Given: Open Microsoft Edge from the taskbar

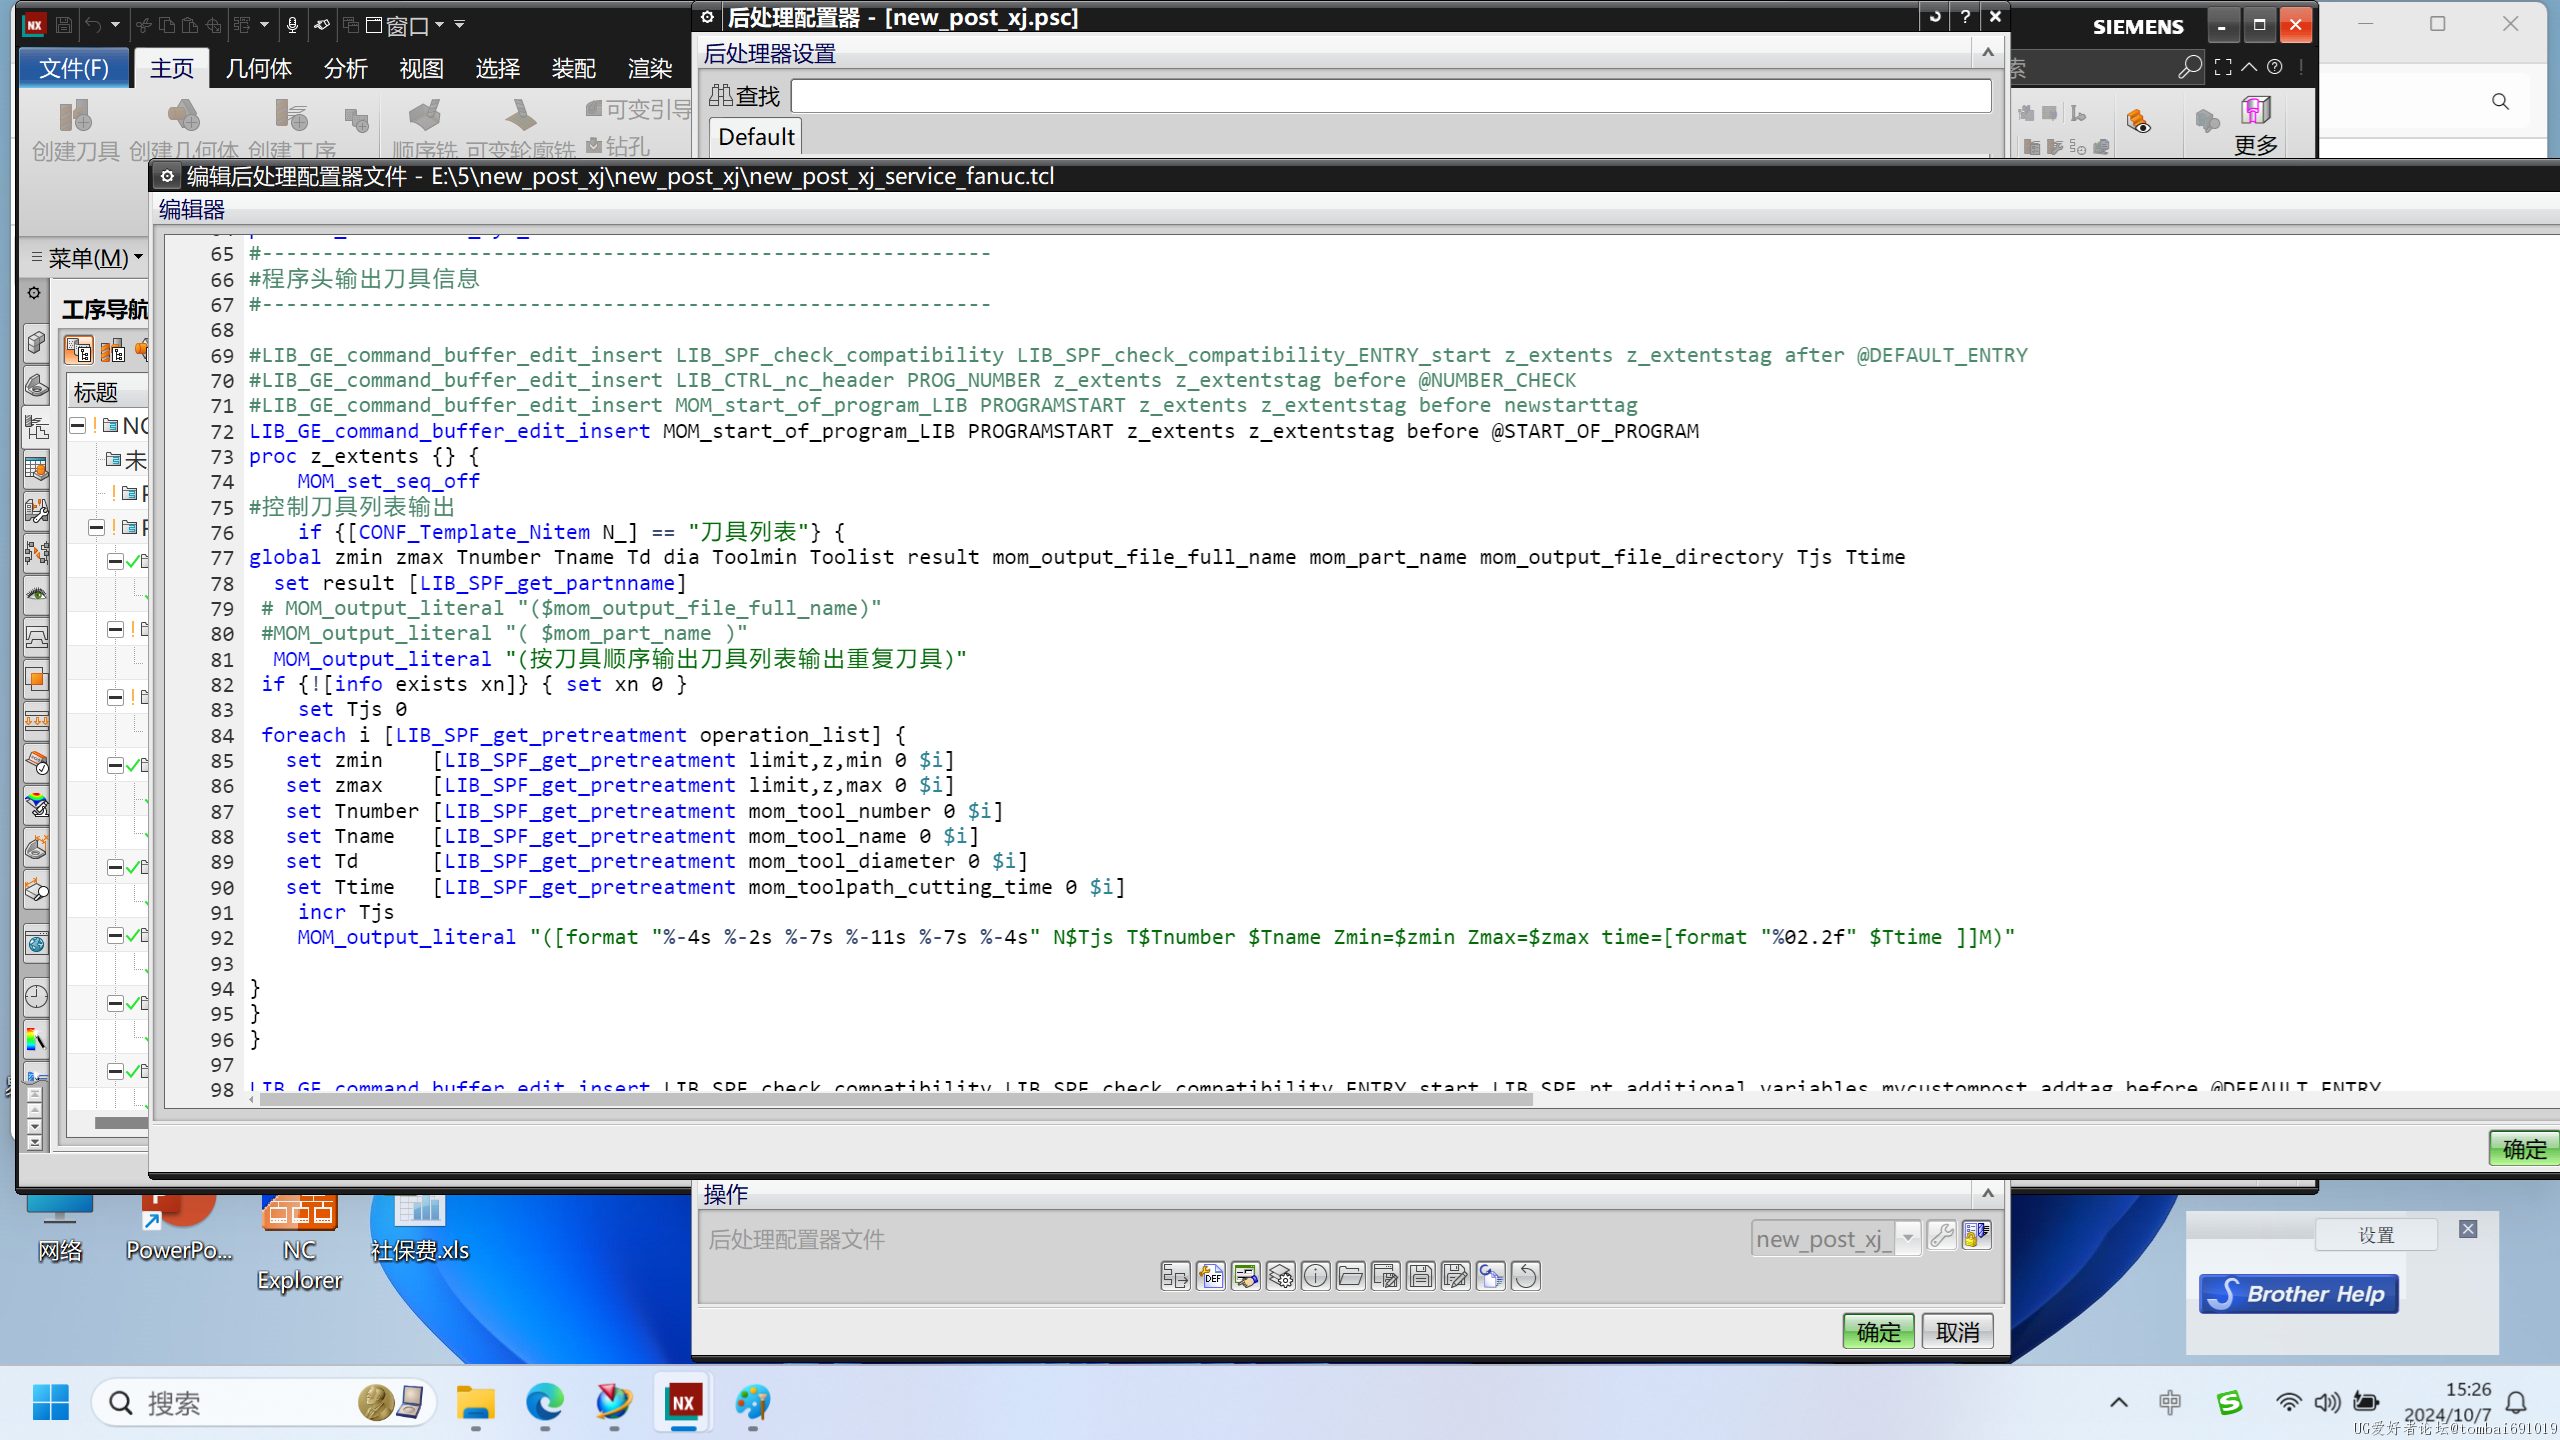Looking at the screenshot, I should 545,1402.
